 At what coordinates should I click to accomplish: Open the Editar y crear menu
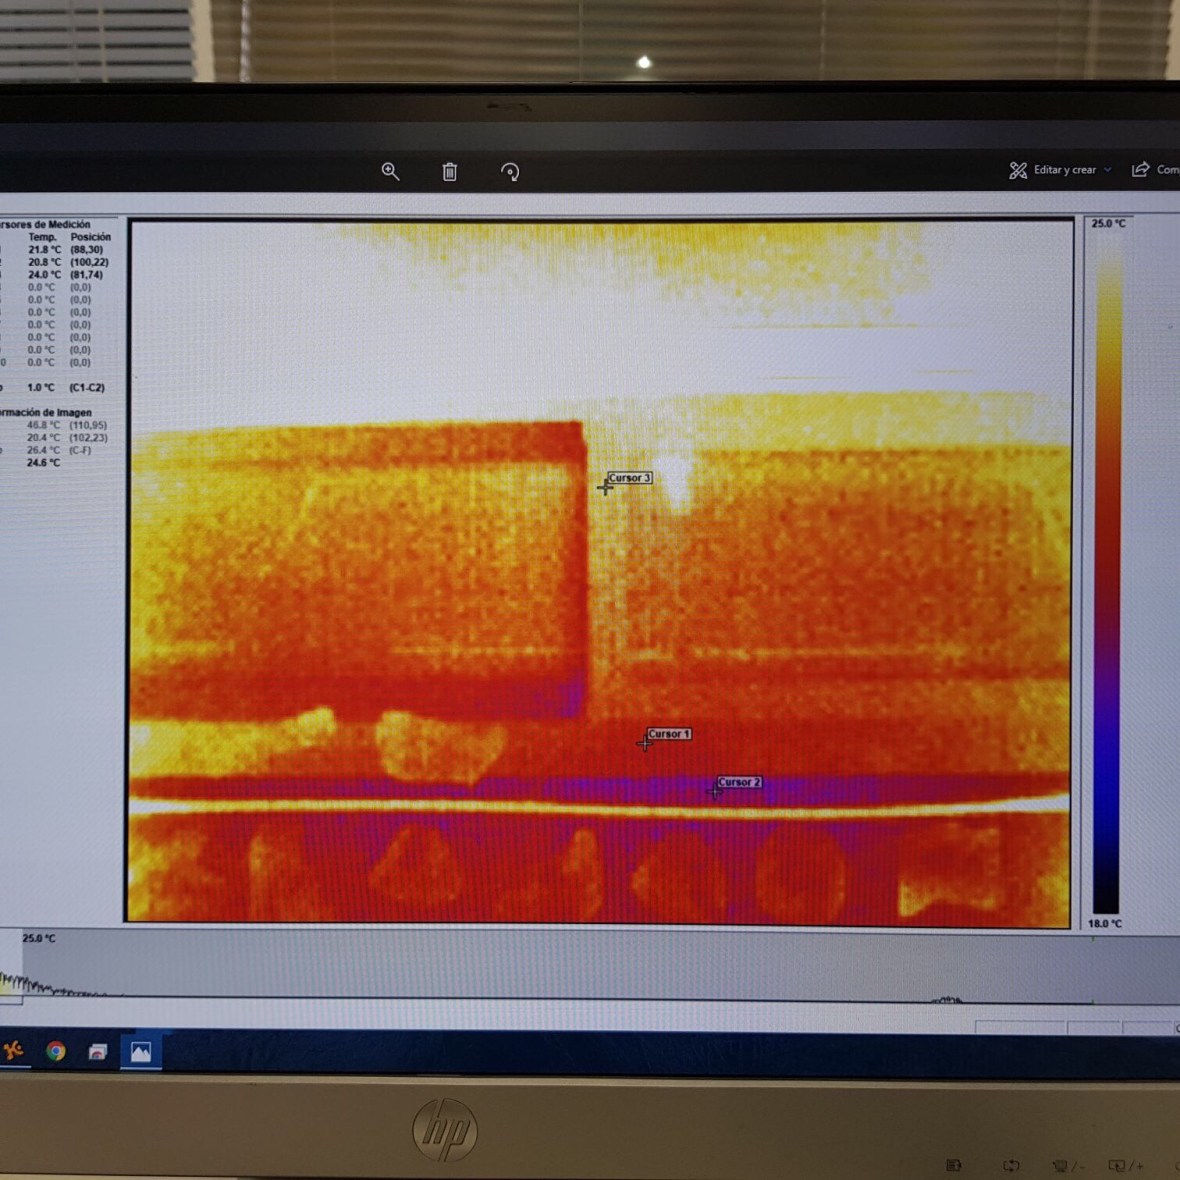tap(1064, 170)
